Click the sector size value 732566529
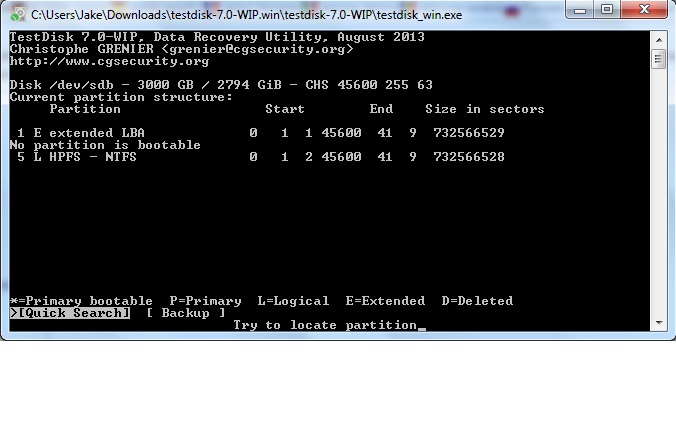The height and width of the screenshot is (425, 676). (469, 133)
